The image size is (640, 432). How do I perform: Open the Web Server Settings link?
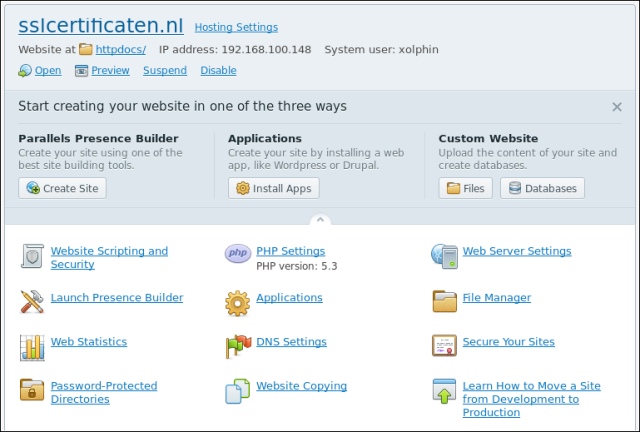tap(517, 251)
